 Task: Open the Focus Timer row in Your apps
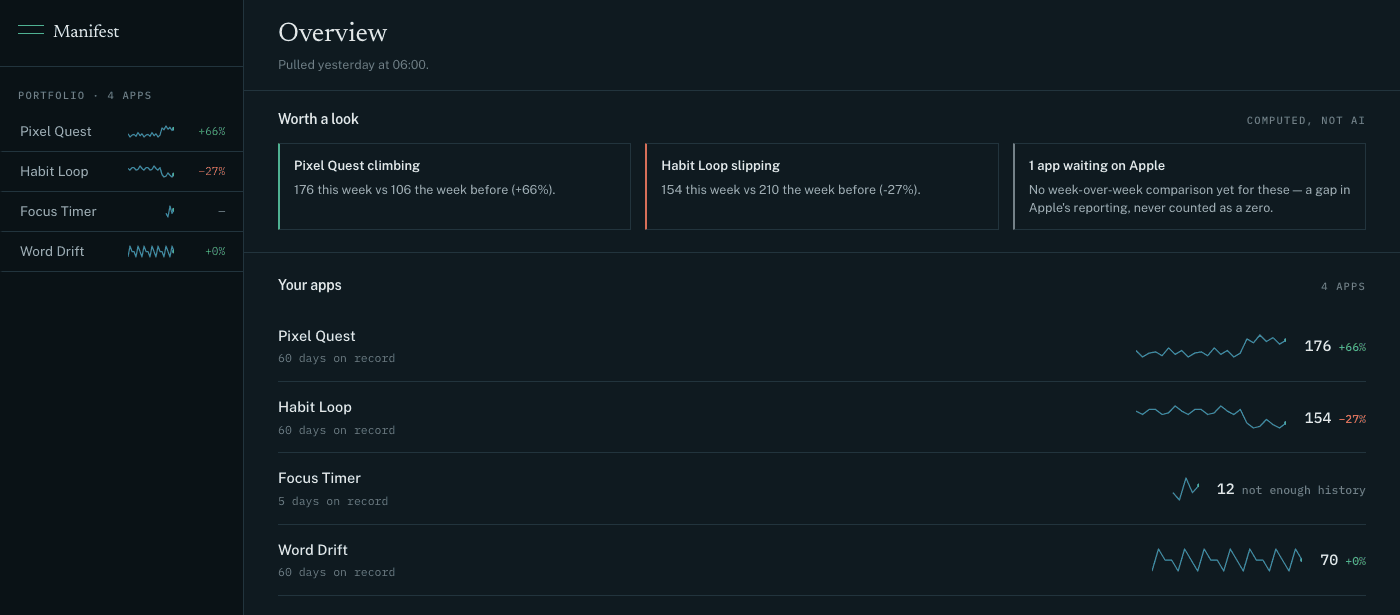pos(822,489)
